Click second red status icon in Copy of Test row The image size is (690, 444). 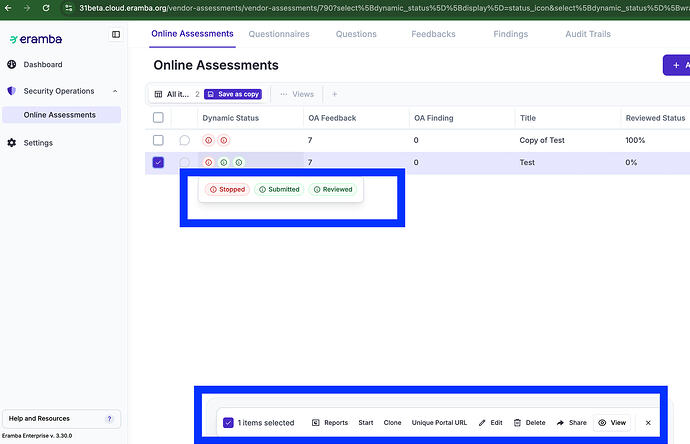click(224, 140)
